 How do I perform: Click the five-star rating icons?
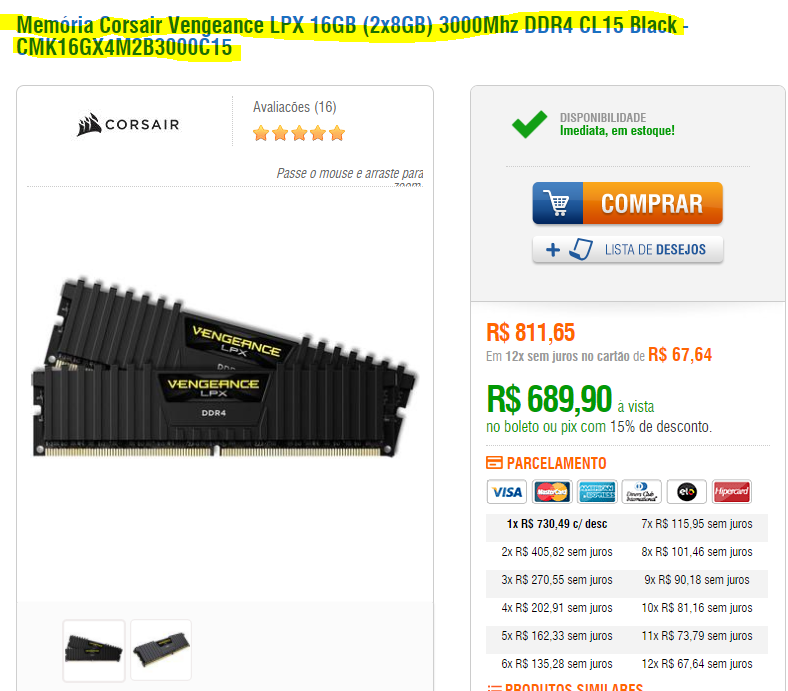(299, 133)
